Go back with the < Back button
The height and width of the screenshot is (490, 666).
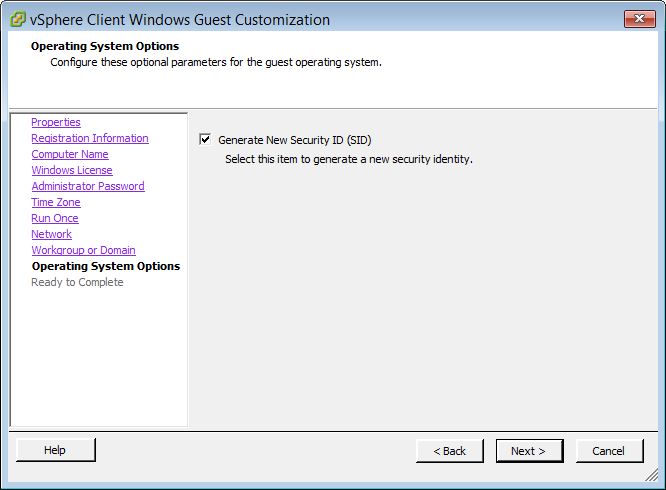449,451
